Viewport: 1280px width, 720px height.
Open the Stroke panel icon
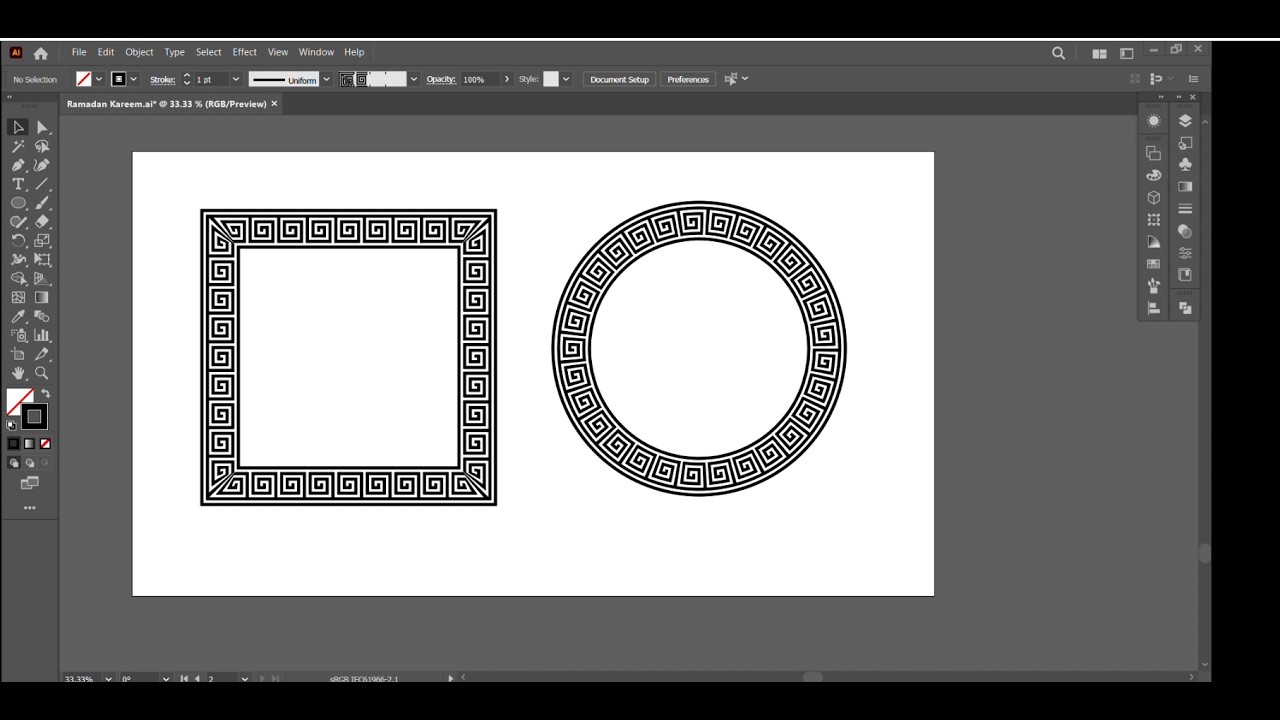tap(1185, 209)
